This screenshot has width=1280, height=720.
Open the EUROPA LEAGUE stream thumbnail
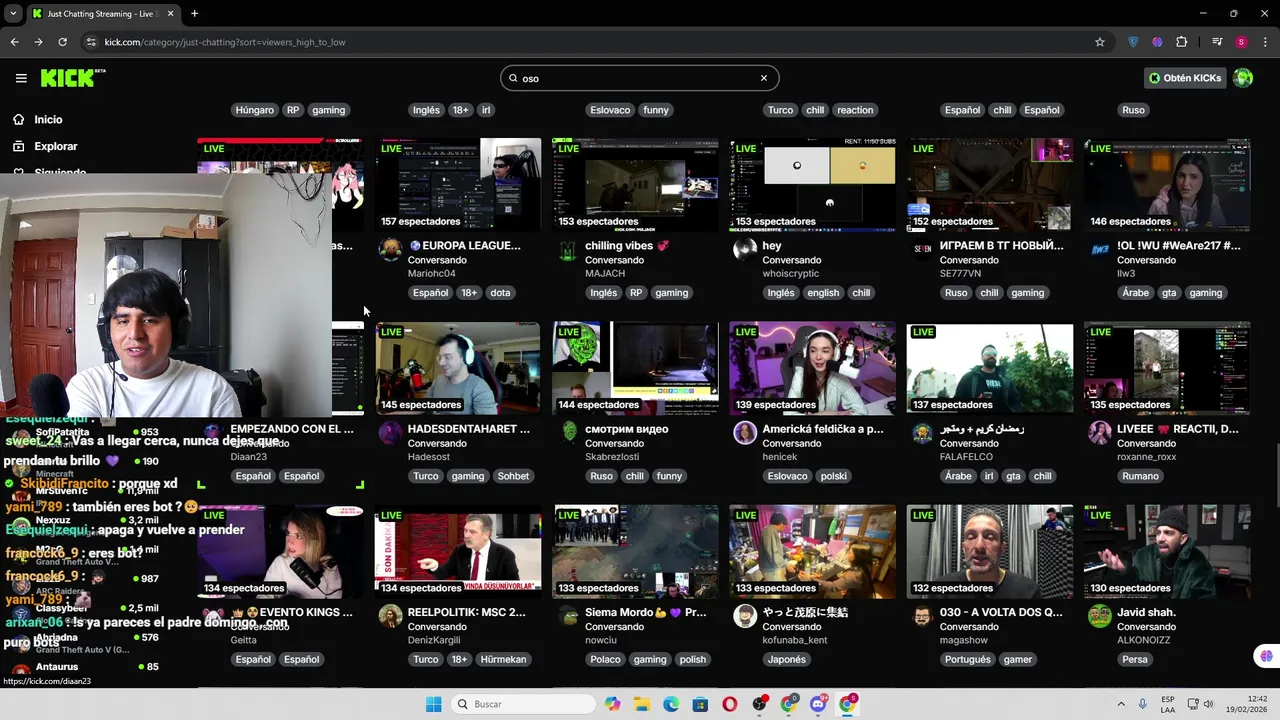click(458, 185)
